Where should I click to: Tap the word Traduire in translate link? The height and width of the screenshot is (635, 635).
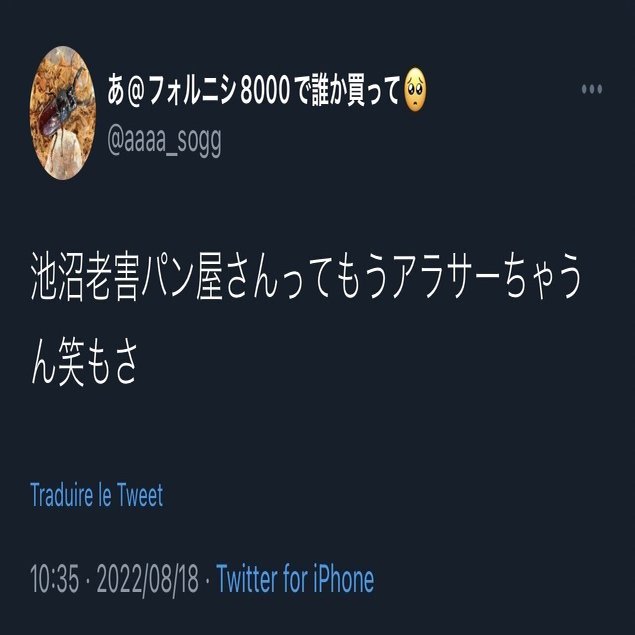62,495
